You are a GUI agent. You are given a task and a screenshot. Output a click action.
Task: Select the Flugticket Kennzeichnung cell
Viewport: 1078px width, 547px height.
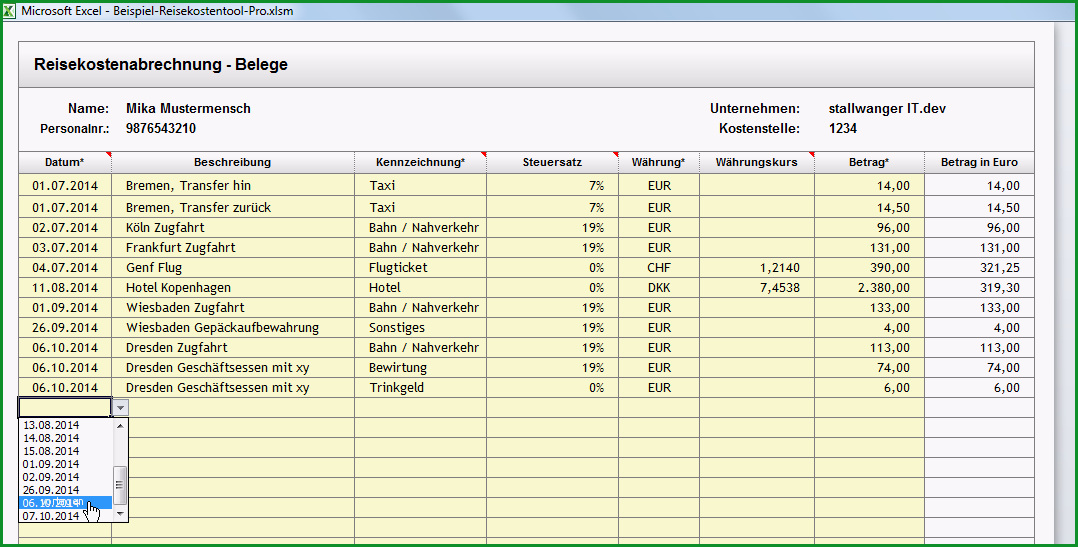click(420, 267)
